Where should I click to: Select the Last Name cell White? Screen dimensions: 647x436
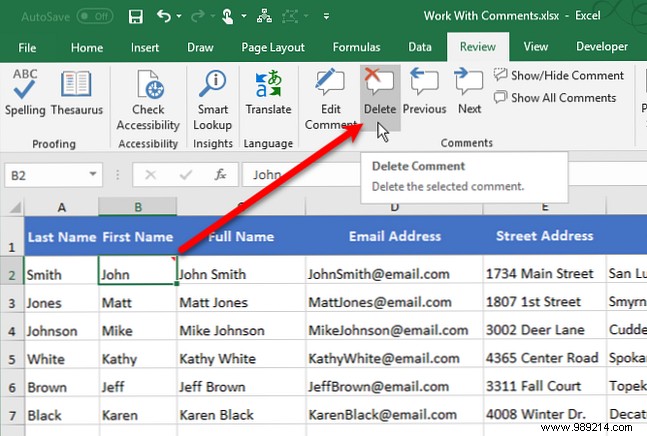click(61, 354)
